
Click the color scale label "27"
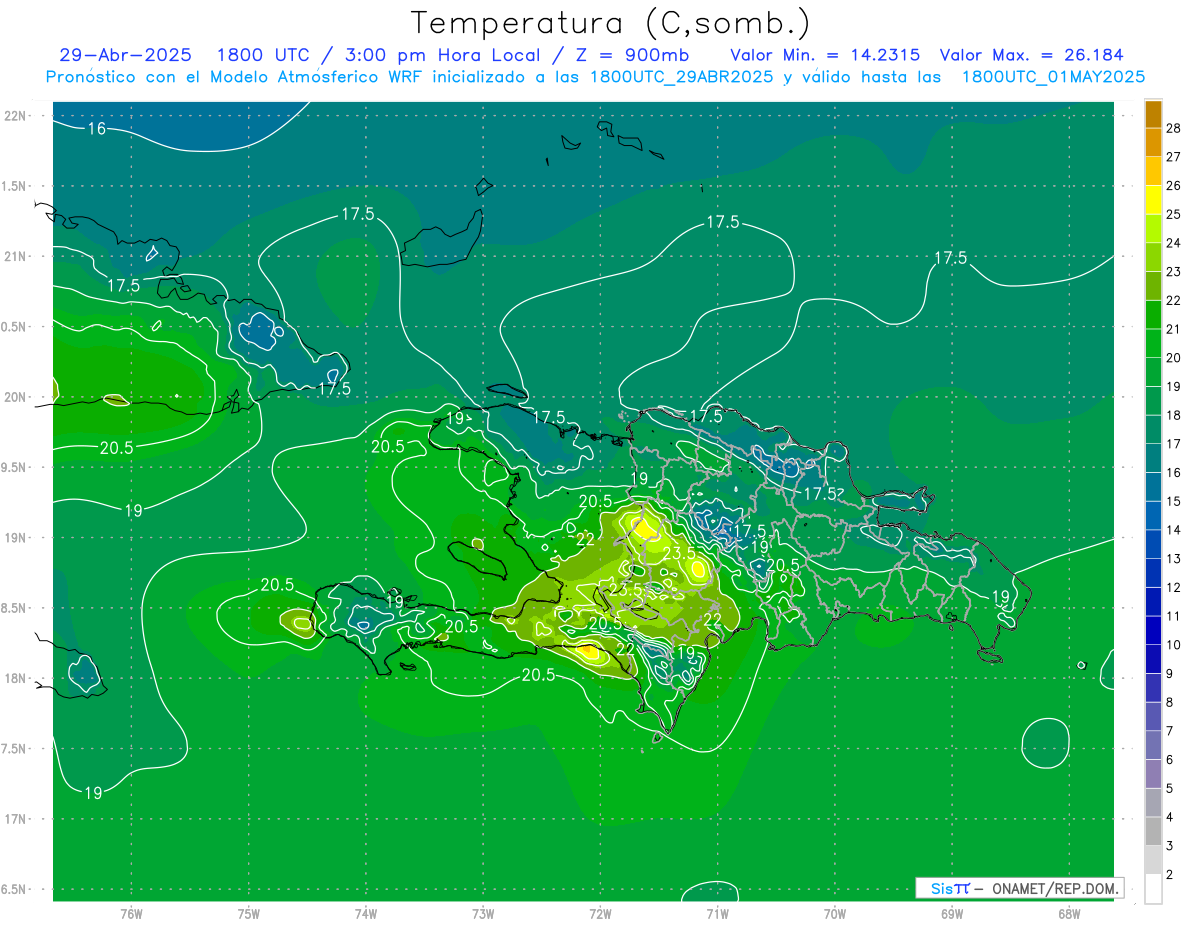pyautogui.click(x=1174, y=157)
